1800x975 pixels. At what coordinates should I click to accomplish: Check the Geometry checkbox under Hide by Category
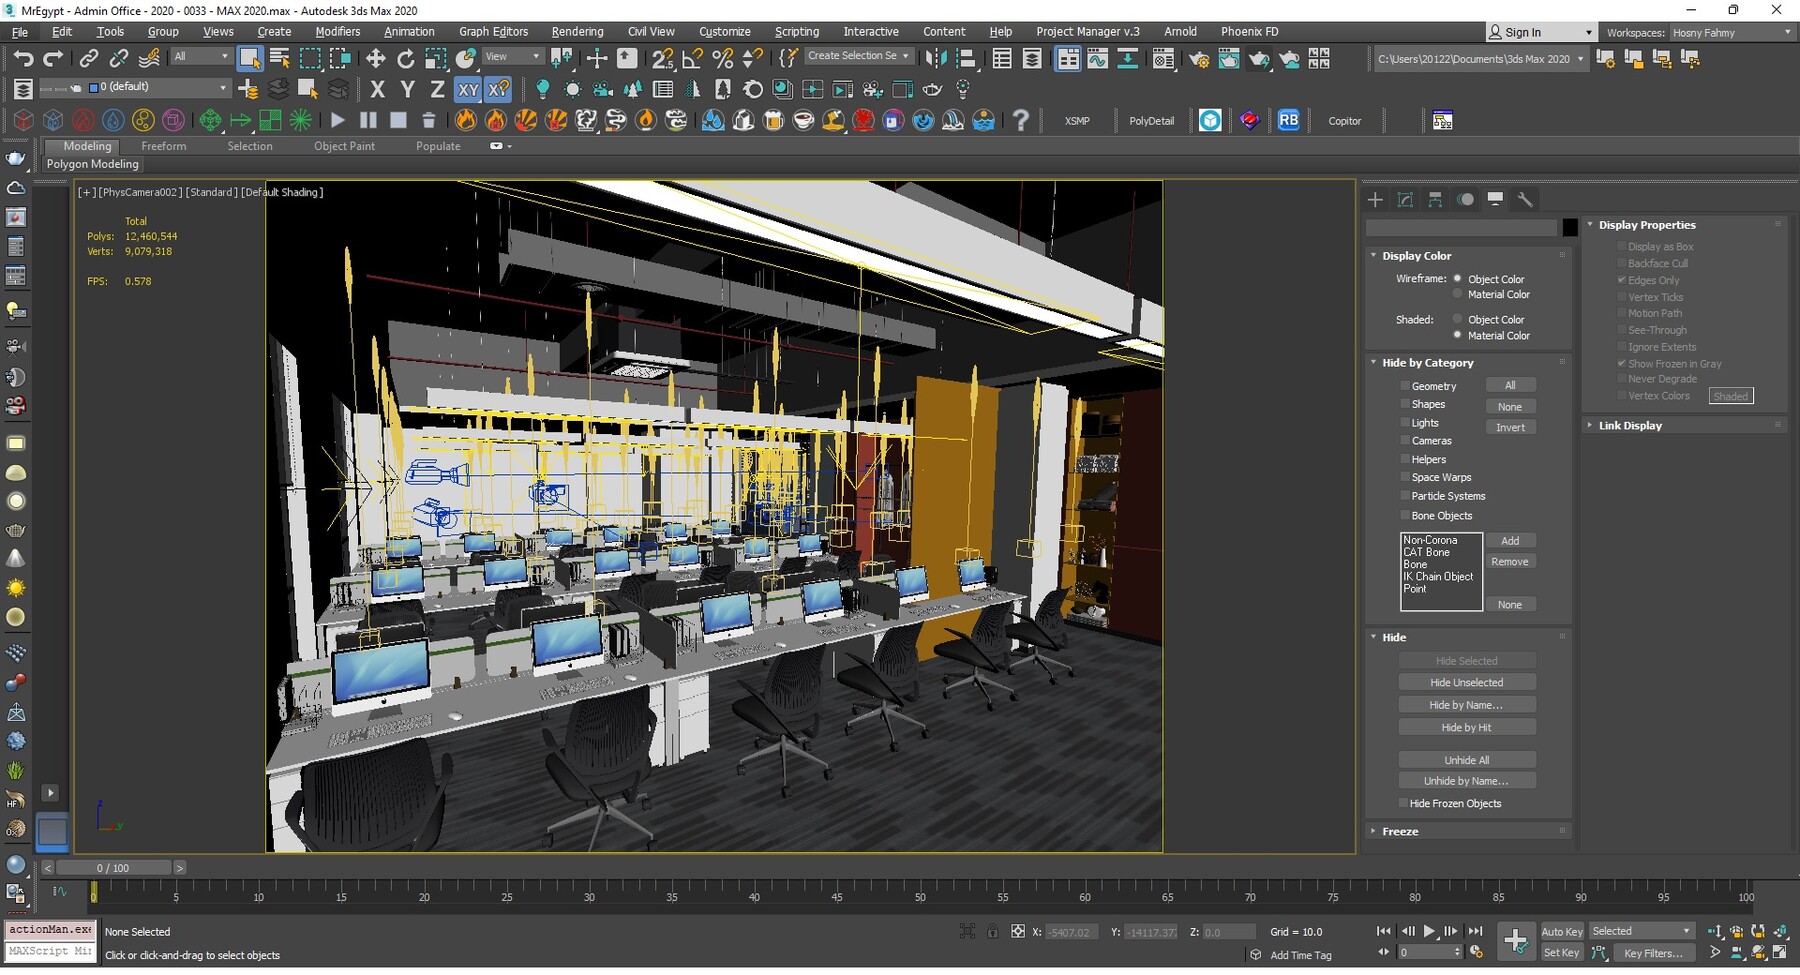click(1406, 385)
